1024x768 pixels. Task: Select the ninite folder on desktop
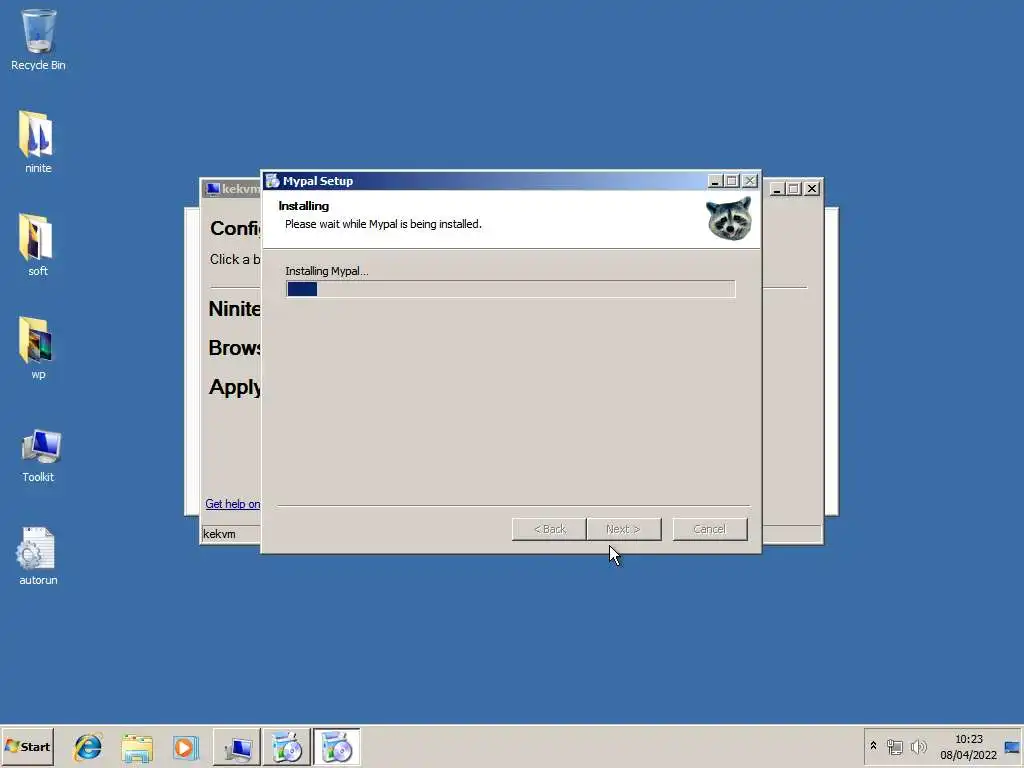tap(38, 142)
